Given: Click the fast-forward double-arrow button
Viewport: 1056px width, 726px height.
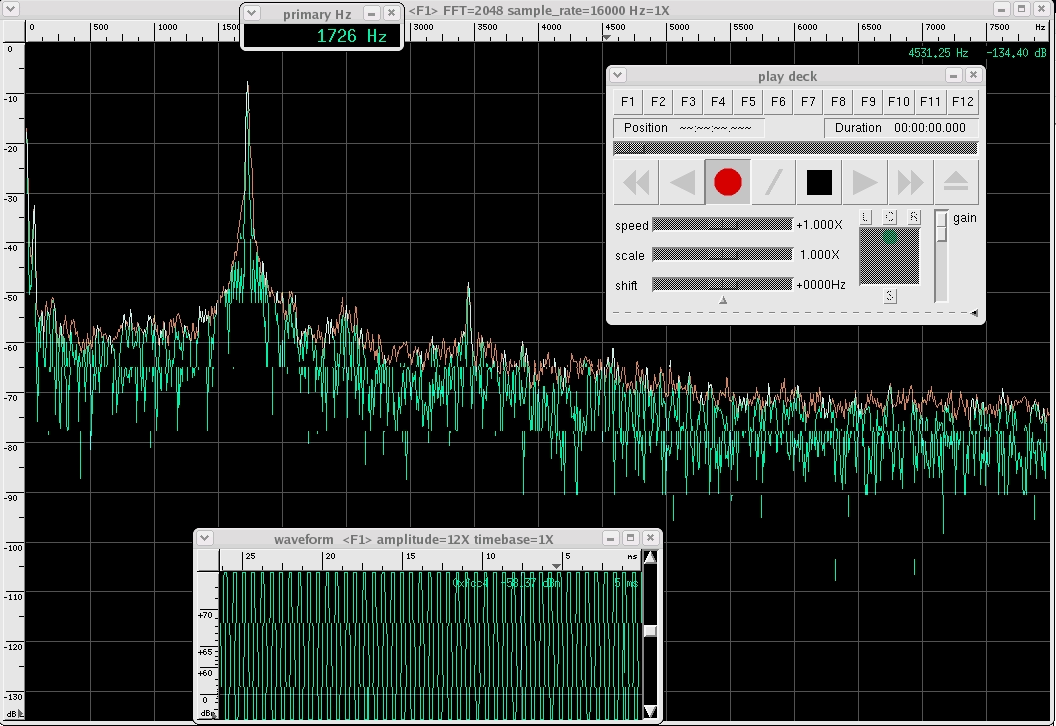Looking at the screenshot, I should click(910, 183).
